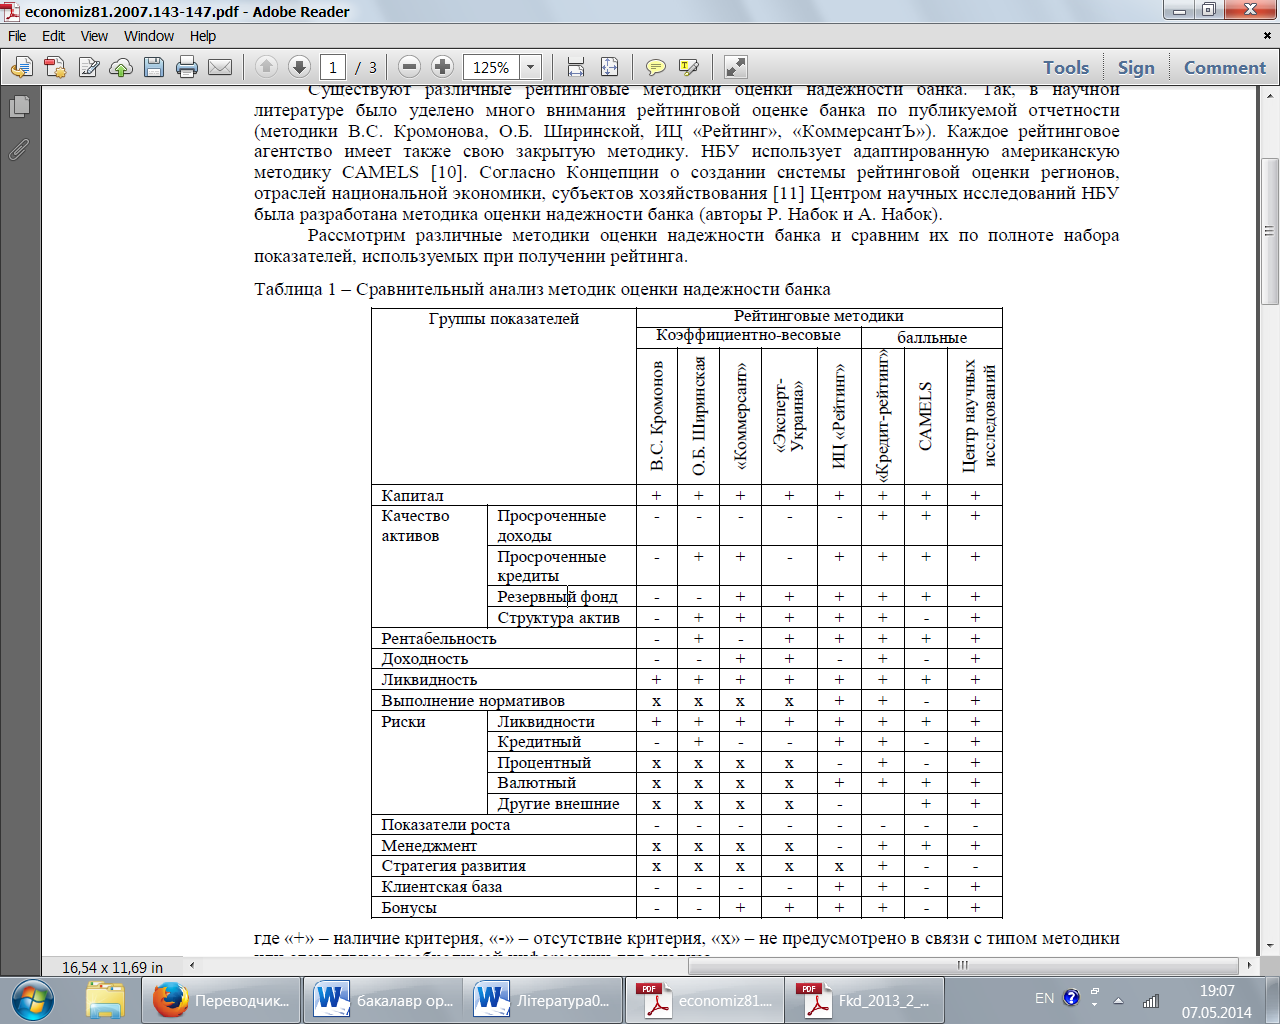Click the 'Рентабельность' row label
The width and height of the screenshot is (1280, 1024).
click(438, 639)
